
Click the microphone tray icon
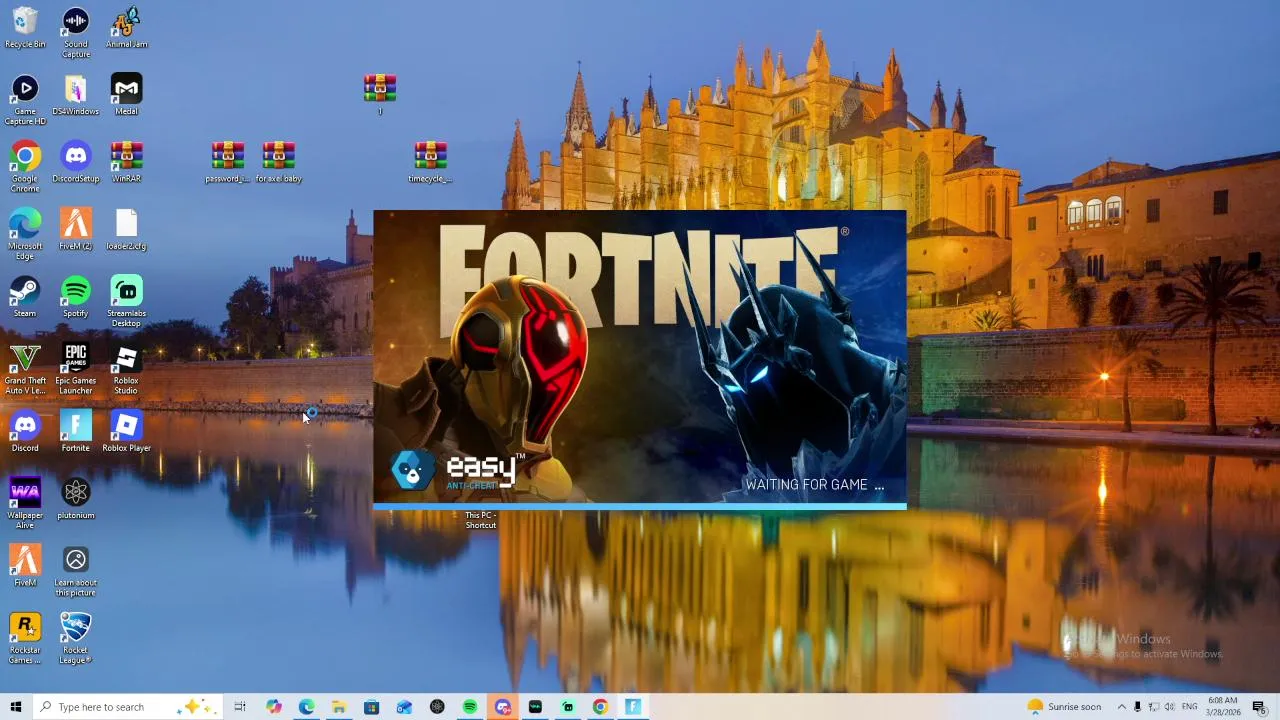tap(1138, 707)
